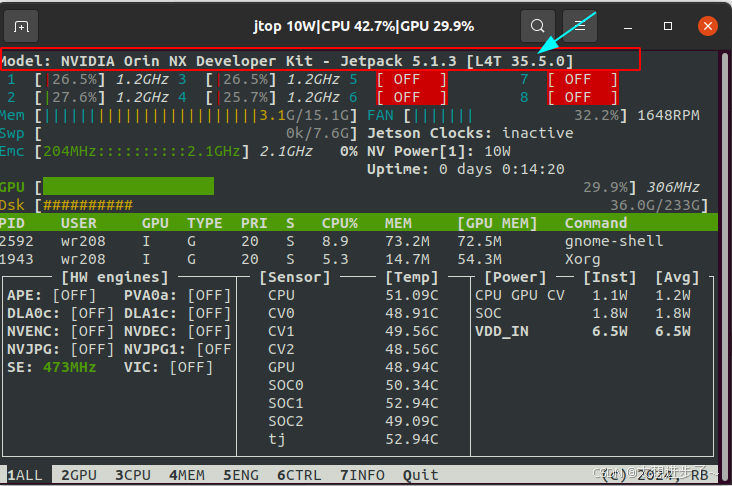
Task: Click the SOC1 temperature 52.94C
Action: (x=412, y=403)
